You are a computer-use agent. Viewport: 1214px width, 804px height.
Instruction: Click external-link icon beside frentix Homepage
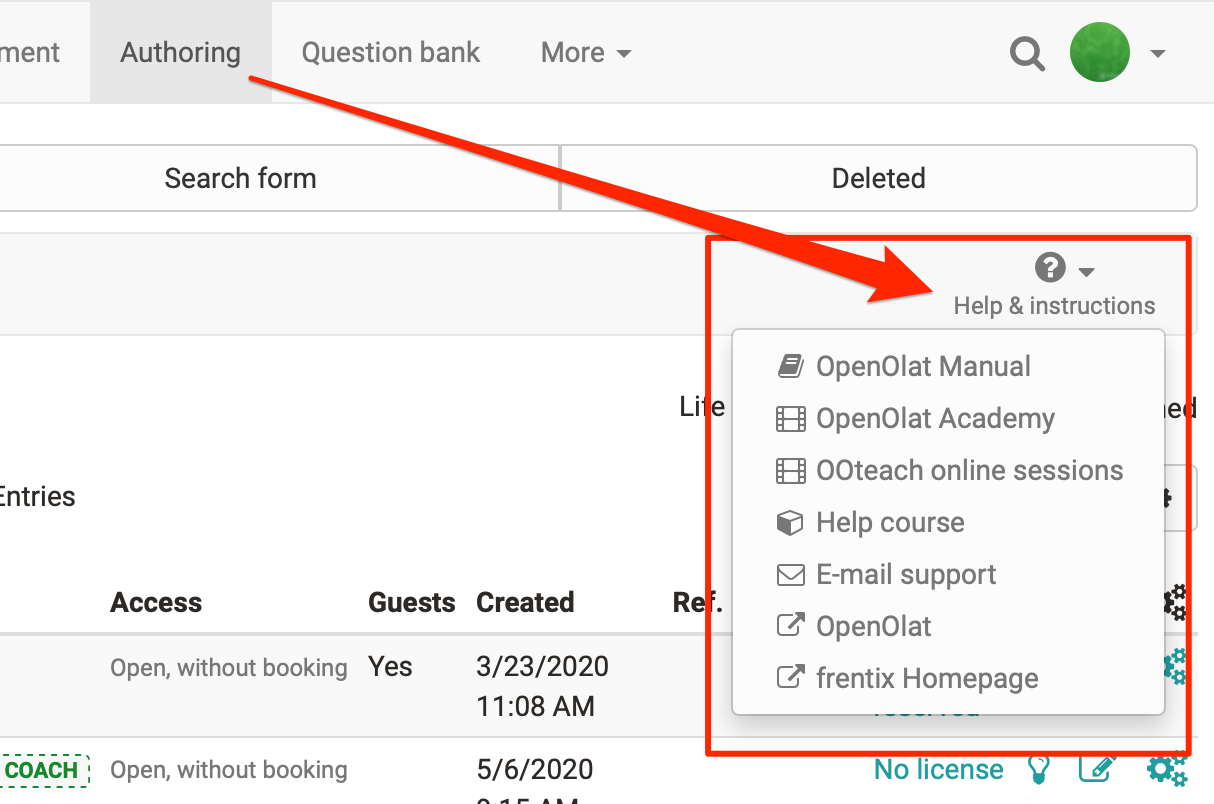point(791,678)
